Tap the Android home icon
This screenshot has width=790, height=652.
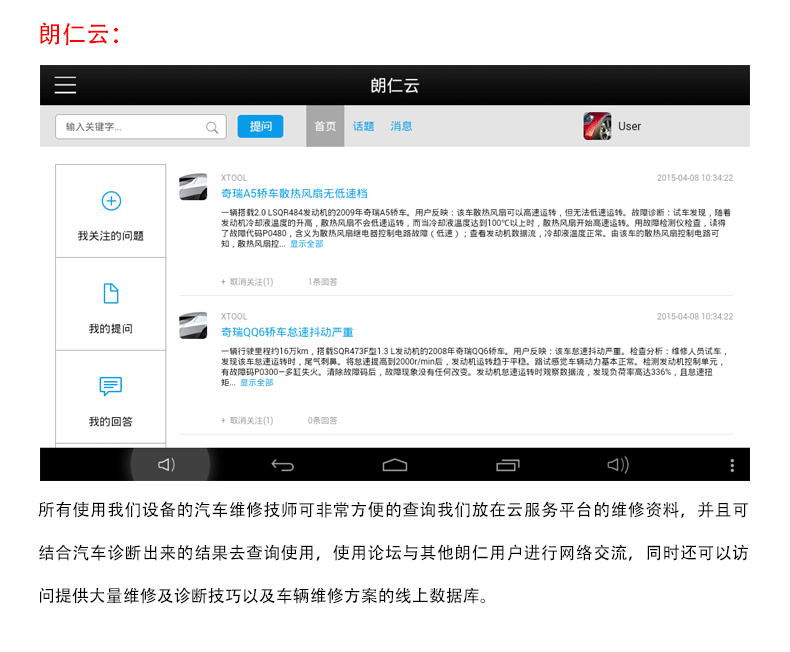click(395, 465)
